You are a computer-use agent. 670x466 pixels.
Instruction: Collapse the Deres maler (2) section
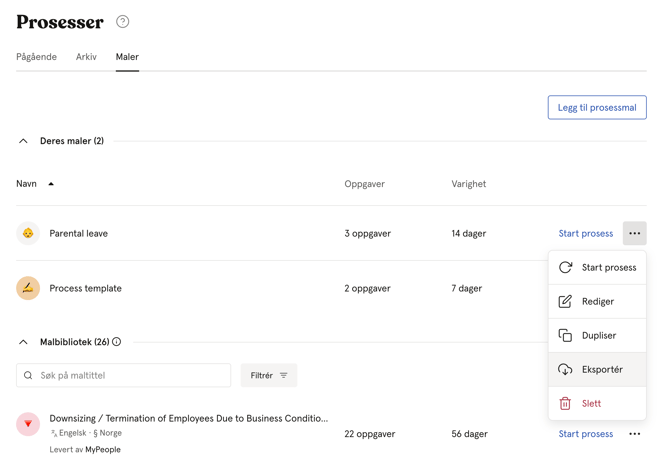pyautogui.click(x=24, y=141)
